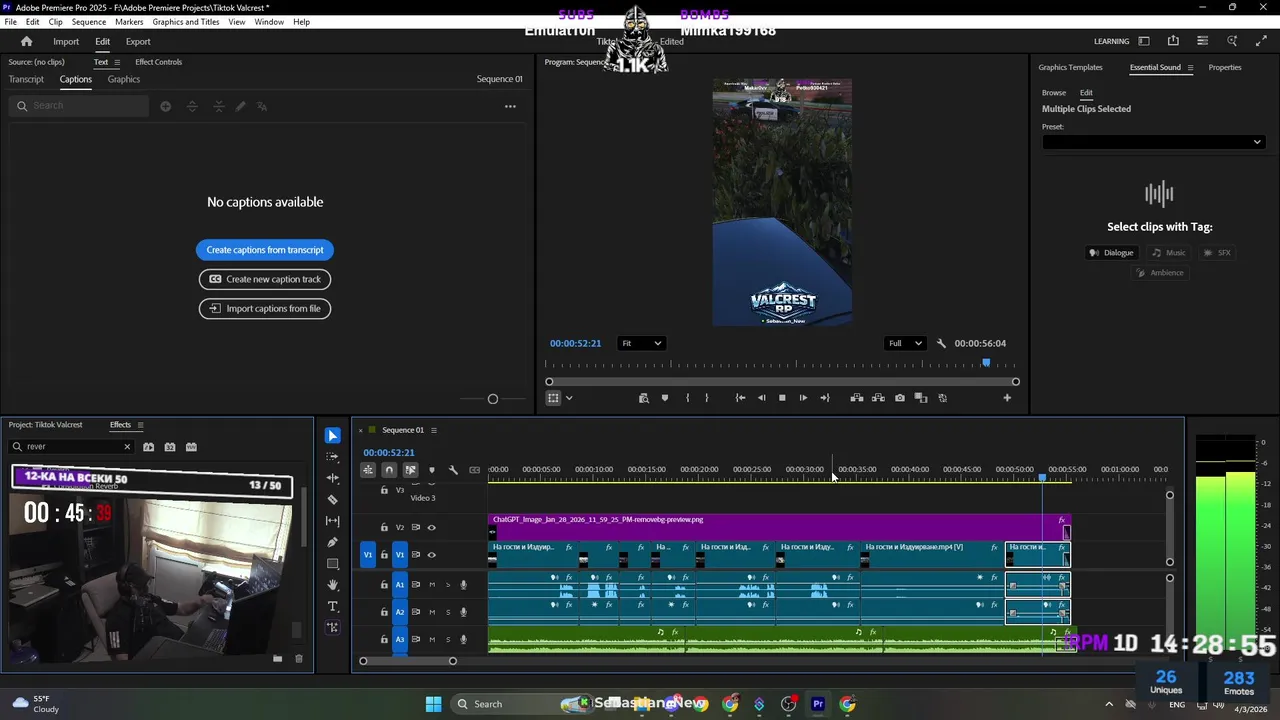Click the Export Frame camera icon
1280x720 pixels.
tap(900, 398)
